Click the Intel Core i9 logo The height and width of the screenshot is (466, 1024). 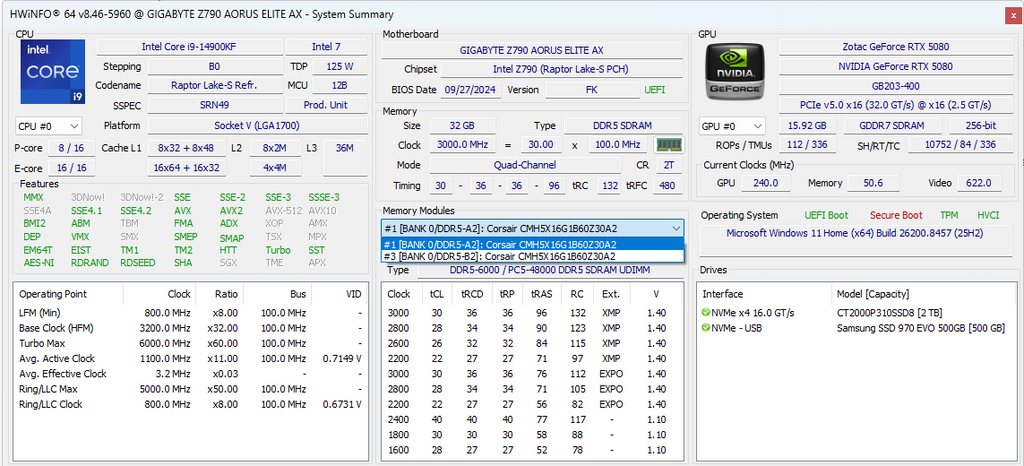52,72
